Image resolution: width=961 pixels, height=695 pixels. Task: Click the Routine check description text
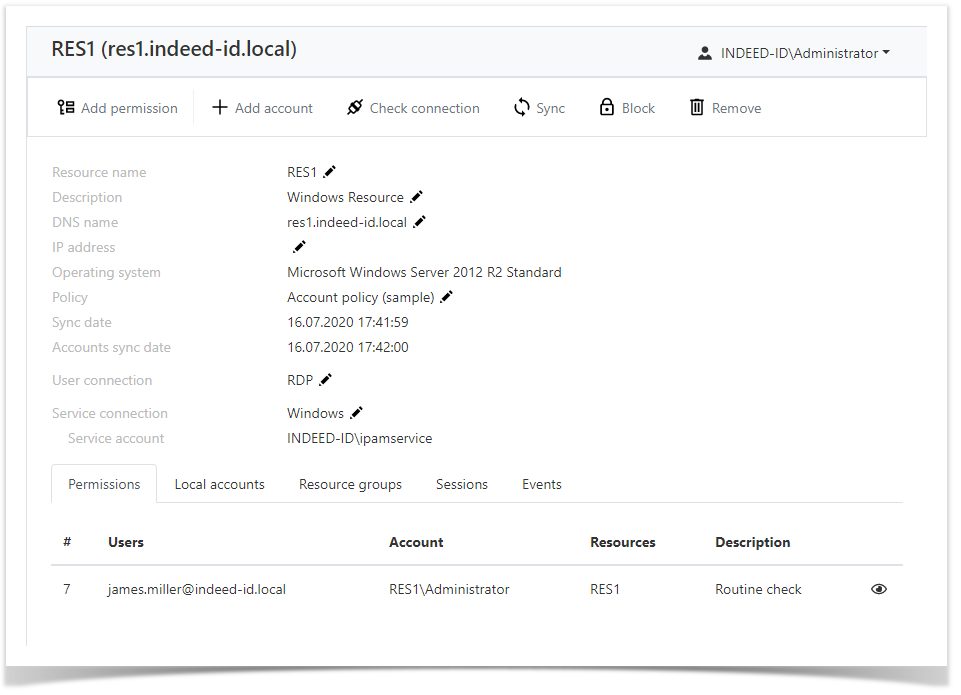click(757, 589)
